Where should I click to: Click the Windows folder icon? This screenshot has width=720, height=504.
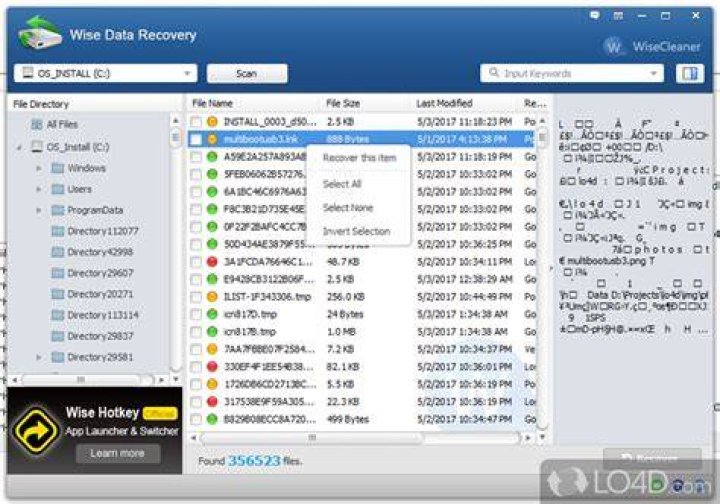click(x=57, y=168)
